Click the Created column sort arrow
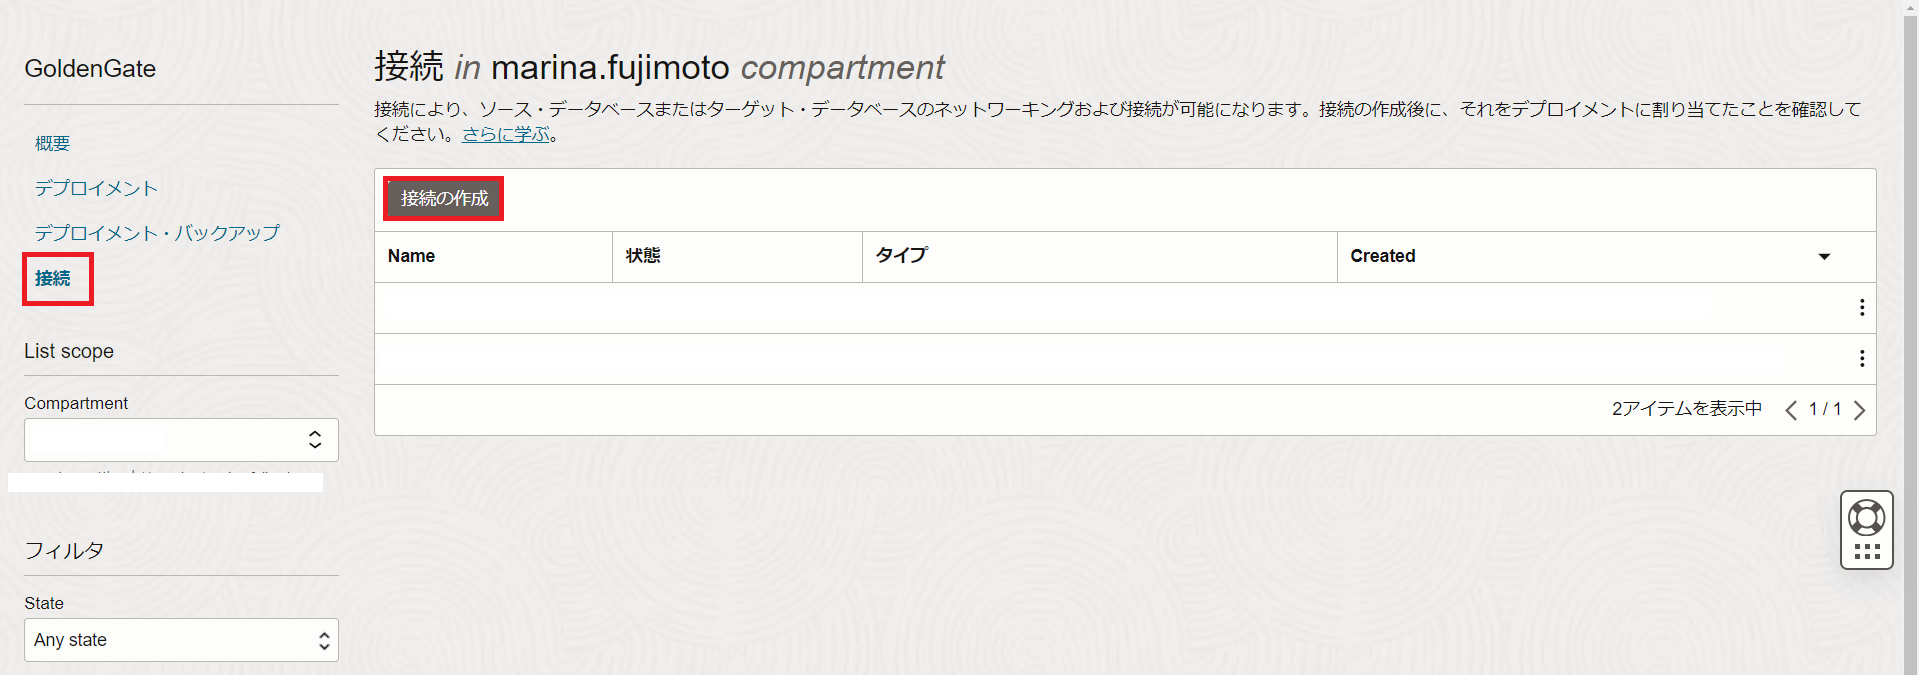The width and height of the screenshot is (1919, 675). [x=1824, y=257]
